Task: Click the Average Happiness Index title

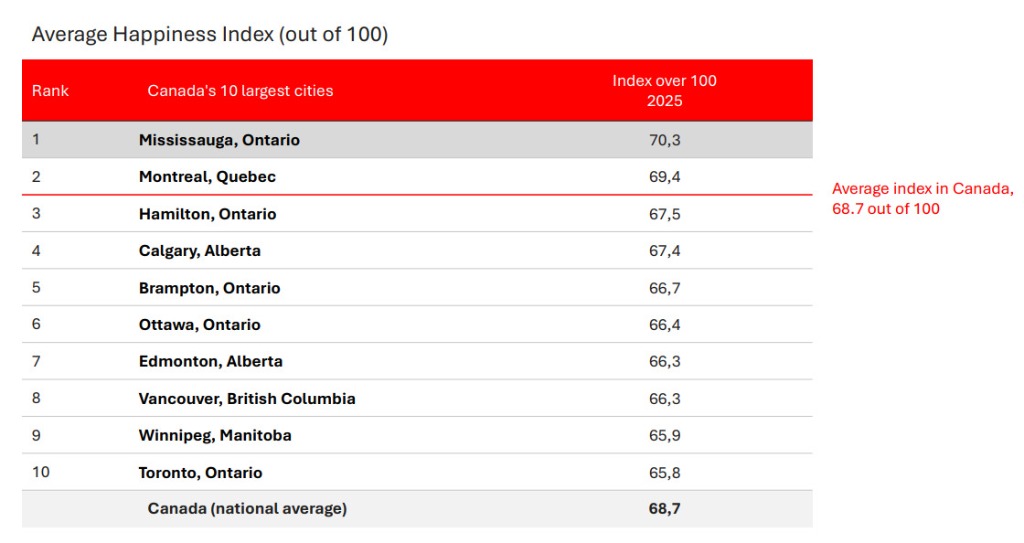Action: [210, 34]
